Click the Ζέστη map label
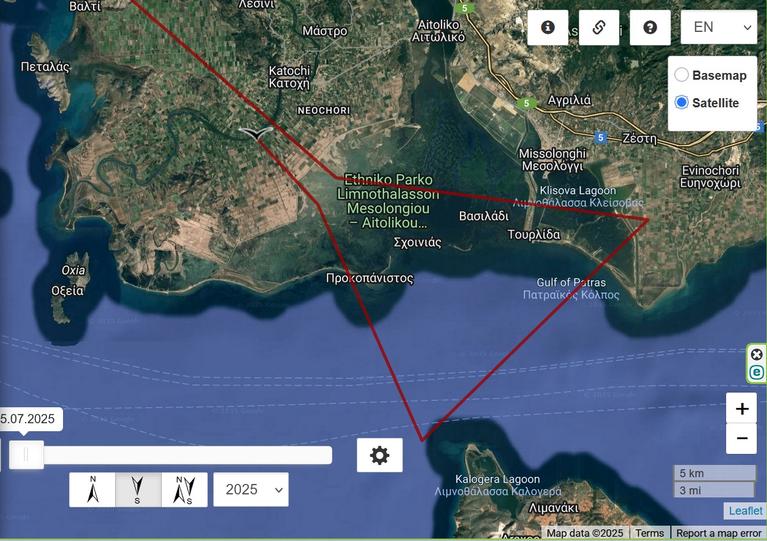This screenshot has width=767, height=541. pyautogui.click(x=639, y=138)
